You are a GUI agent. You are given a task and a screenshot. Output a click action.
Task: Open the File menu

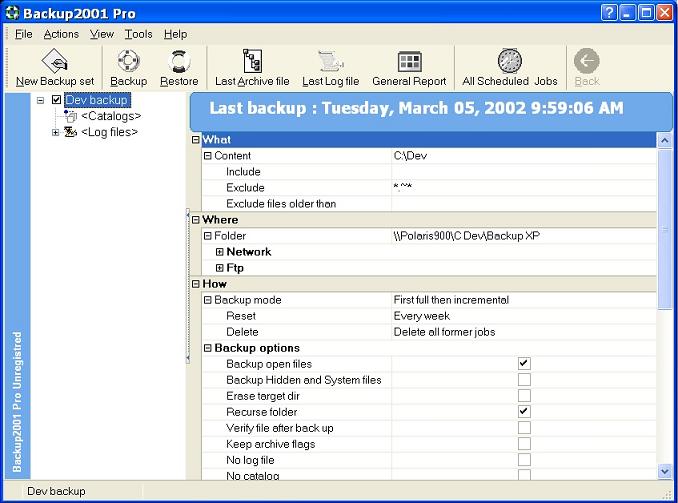pyautogui.click(x=23, y=34)
